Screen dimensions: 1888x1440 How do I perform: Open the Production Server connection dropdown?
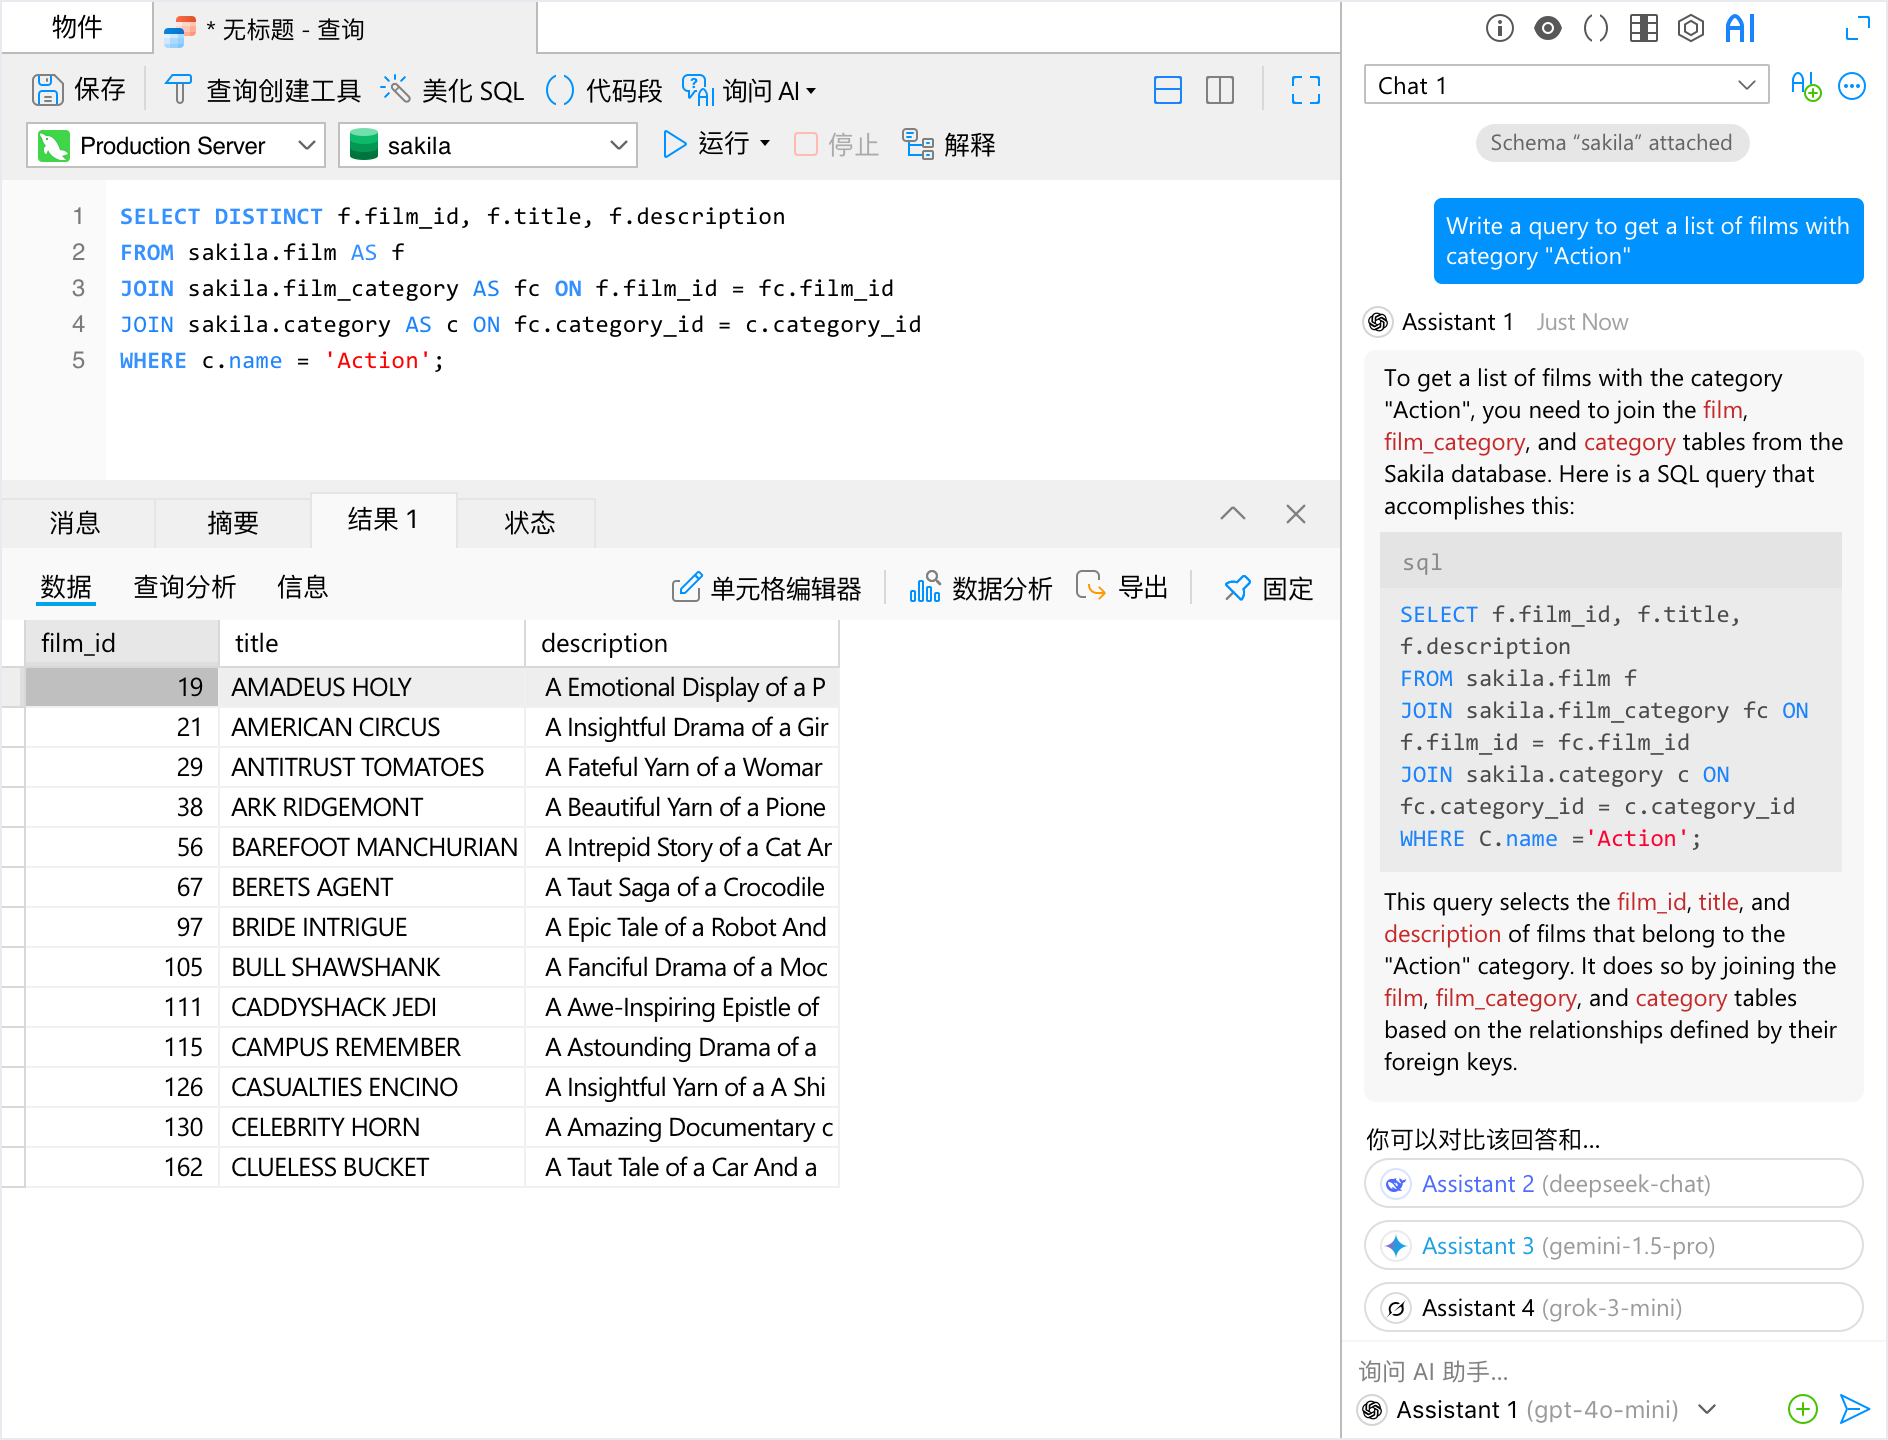pyautogui.click(x=176, y=146)
